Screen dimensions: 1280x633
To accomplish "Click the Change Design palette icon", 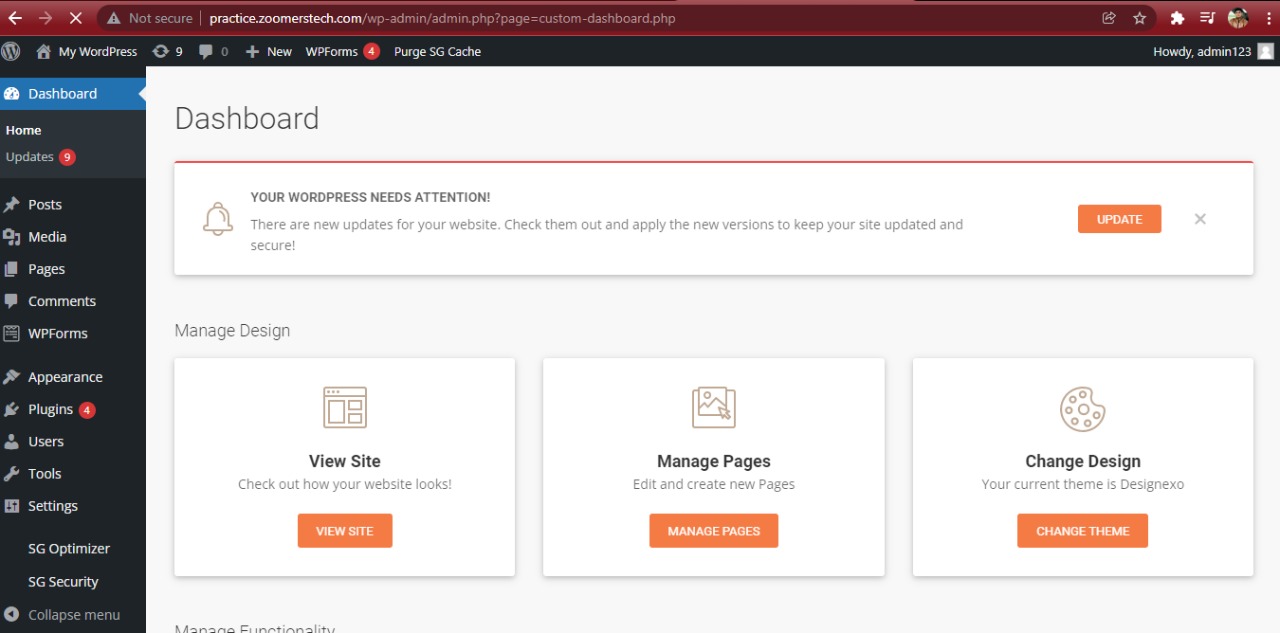I will pos(1083,409).
